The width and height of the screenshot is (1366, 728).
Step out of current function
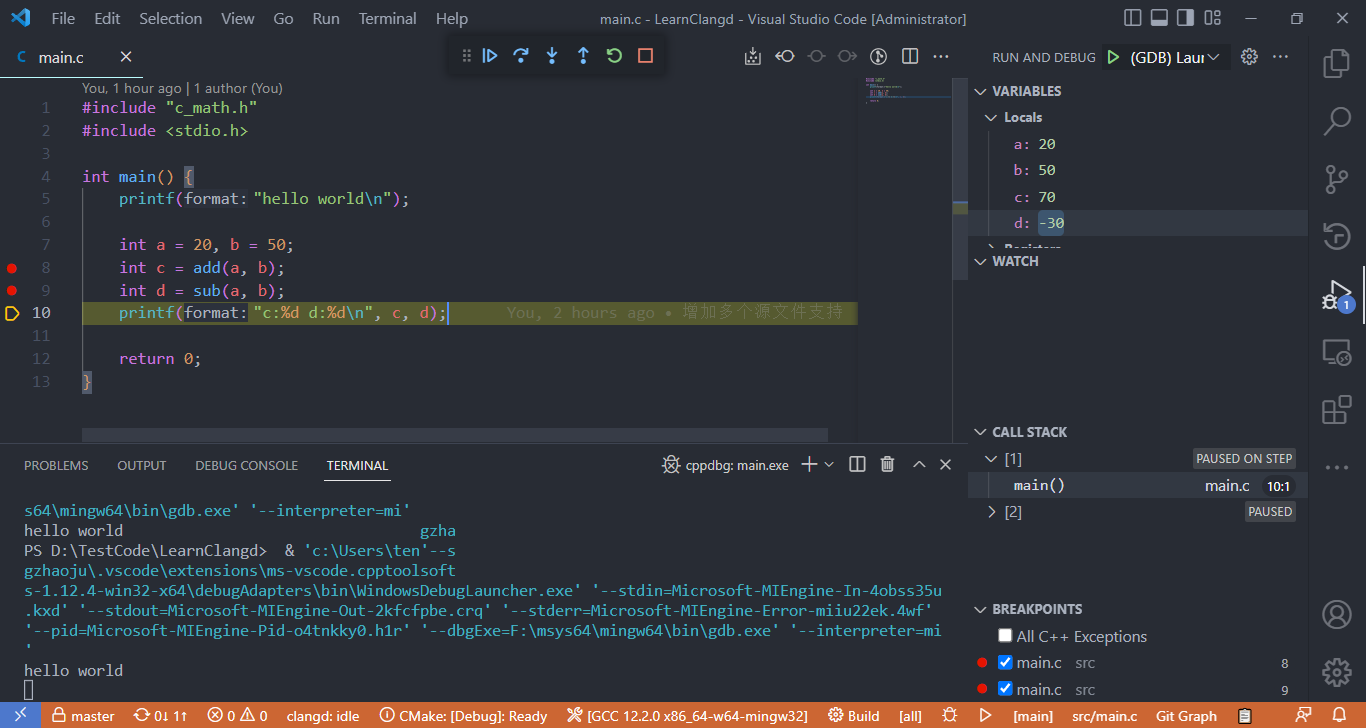coord(583,56)
